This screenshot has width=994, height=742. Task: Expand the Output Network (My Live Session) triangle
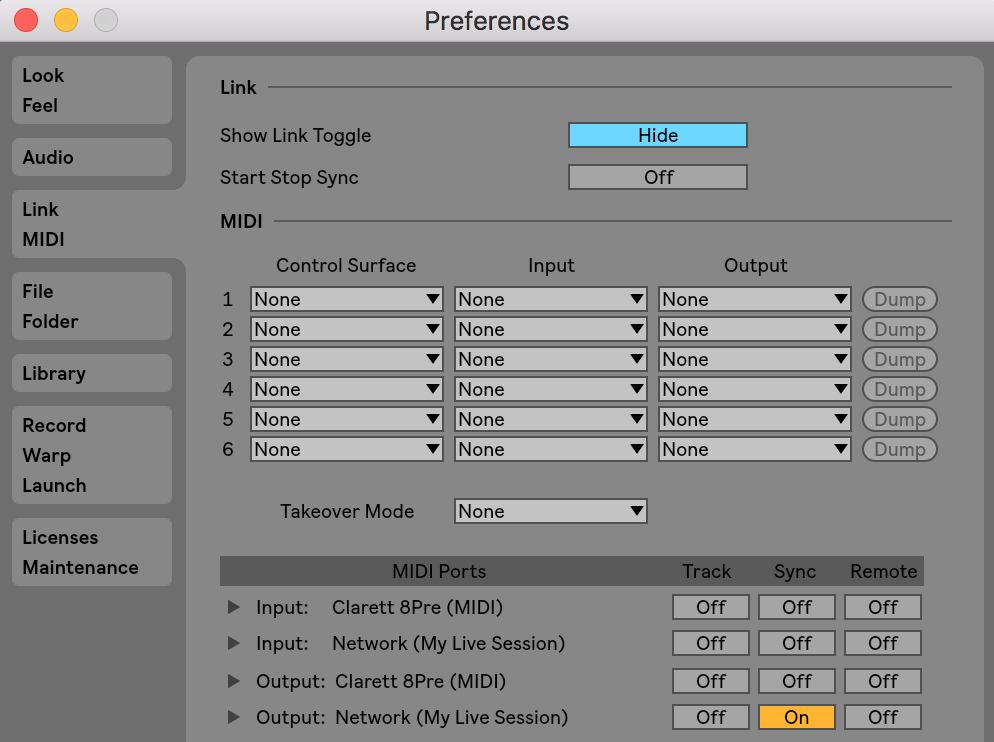(x=234, y=717)
